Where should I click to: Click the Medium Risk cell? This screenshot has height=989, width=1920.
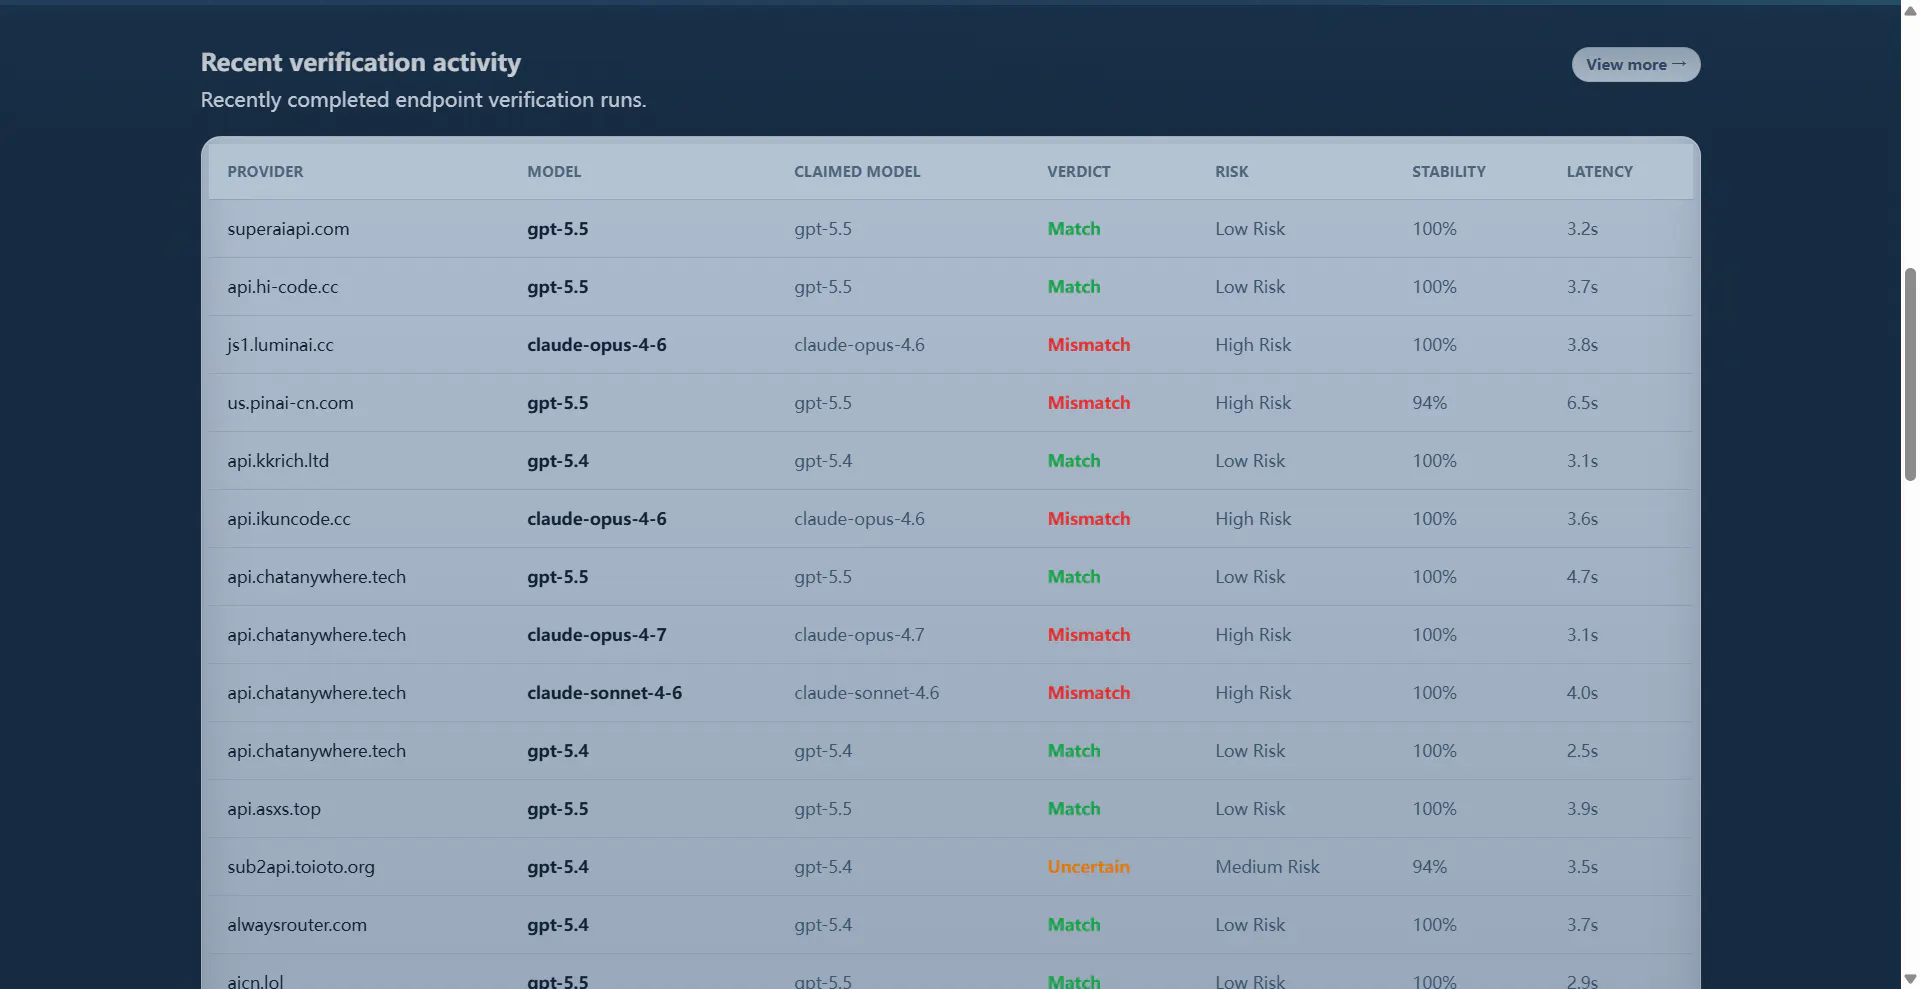[x=1267, y=867]
